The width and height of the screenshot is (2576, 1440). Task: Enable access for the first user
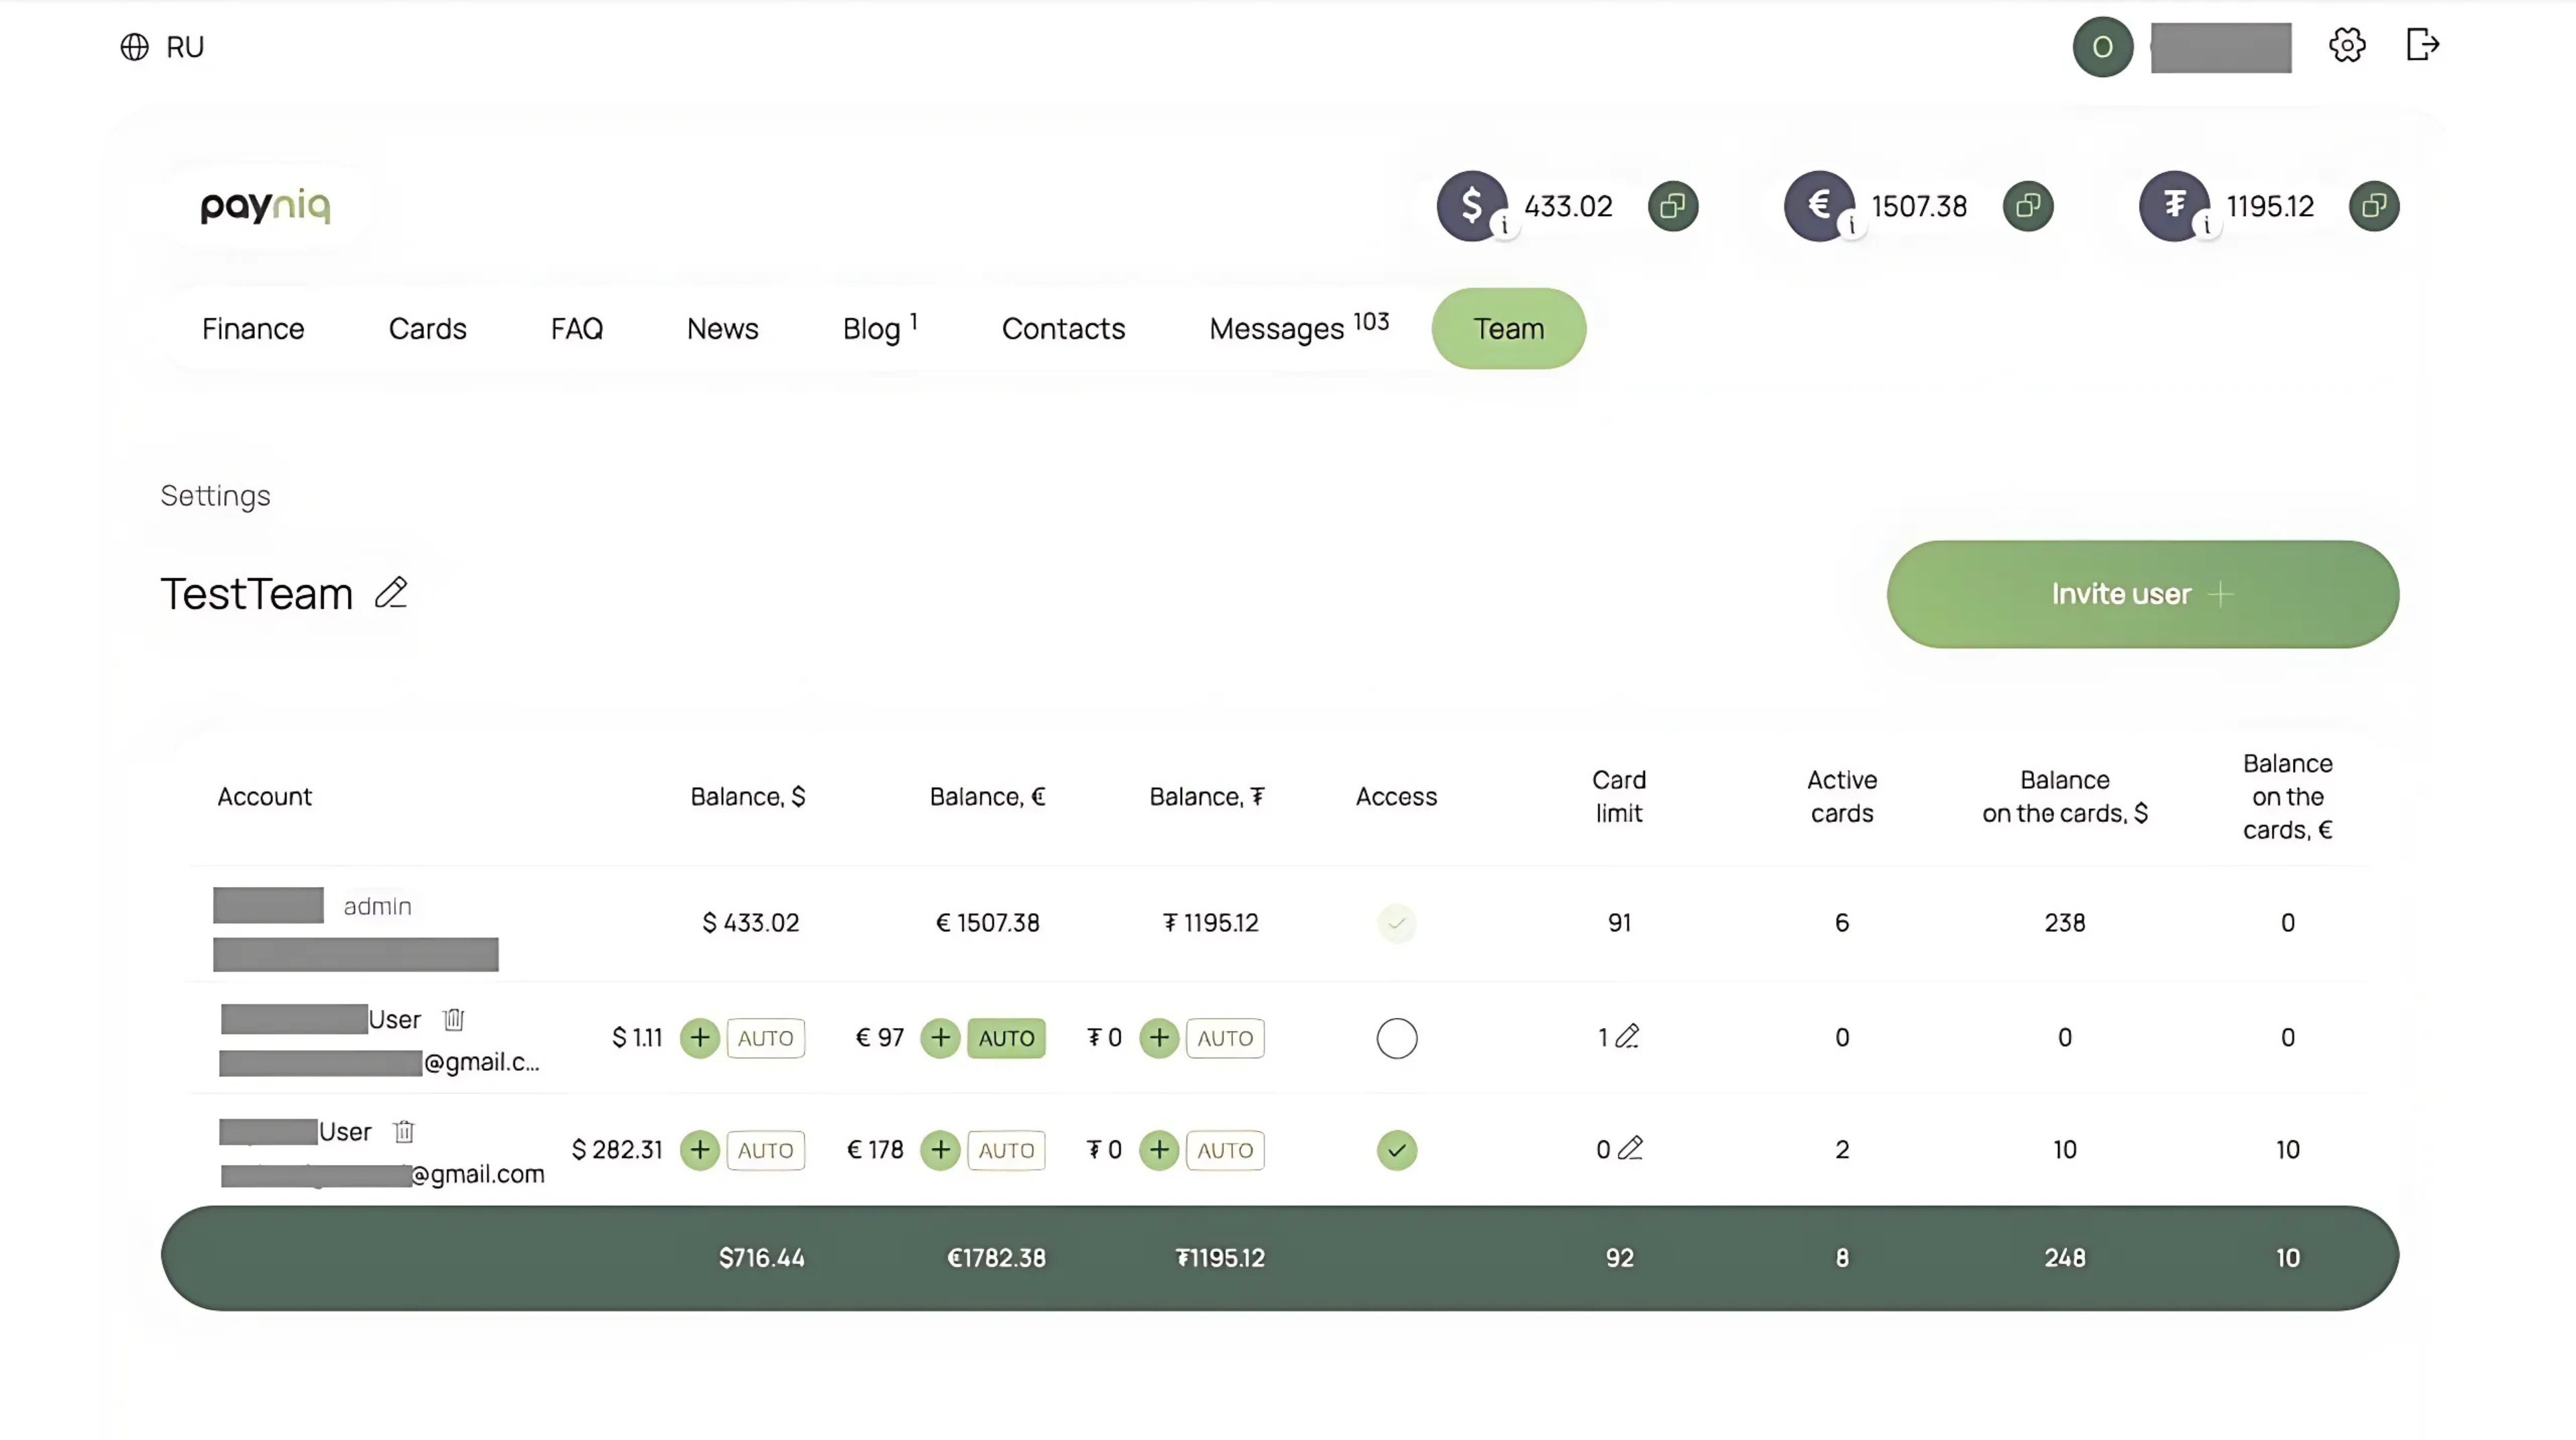[x=1396, y=1038]
